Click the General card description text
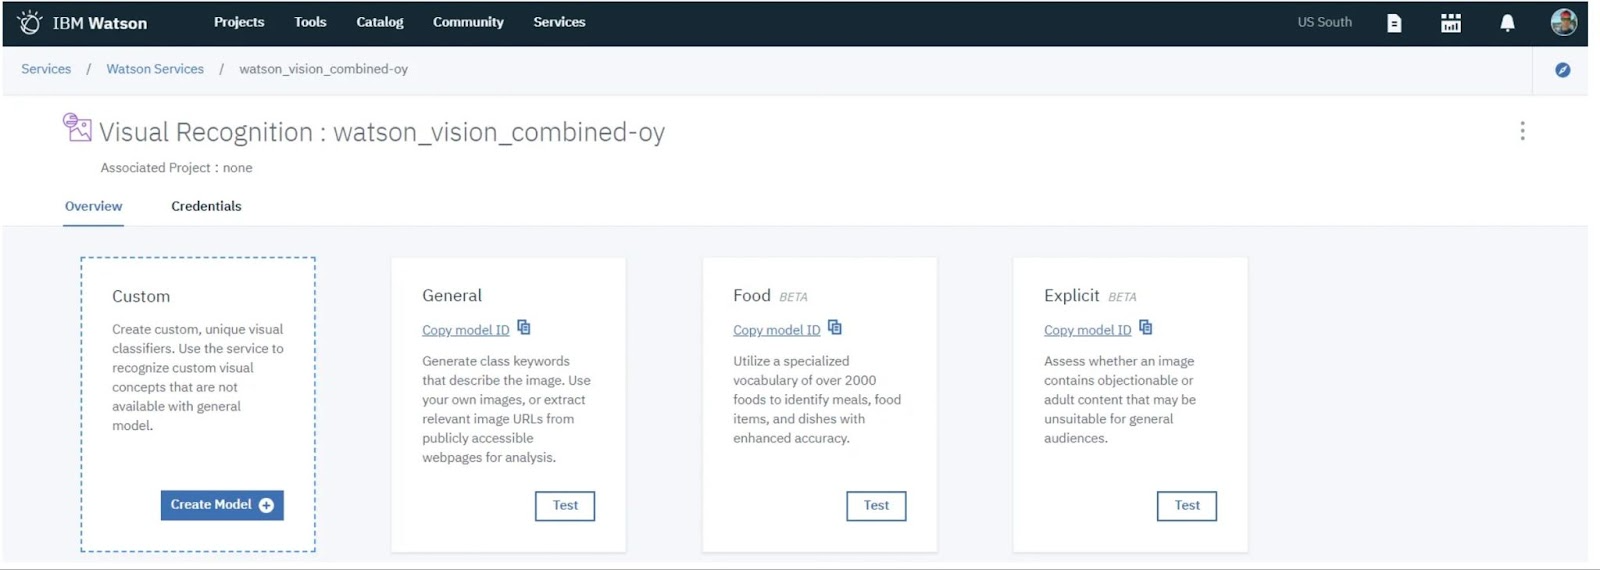This screenshot has width=1600, height=570. tap(506, 409)
